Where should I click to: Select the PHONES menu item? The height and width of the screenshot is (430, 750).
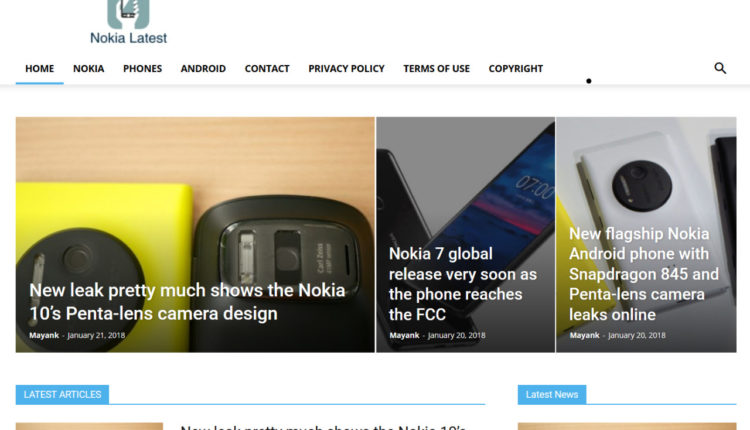(143, 68)
